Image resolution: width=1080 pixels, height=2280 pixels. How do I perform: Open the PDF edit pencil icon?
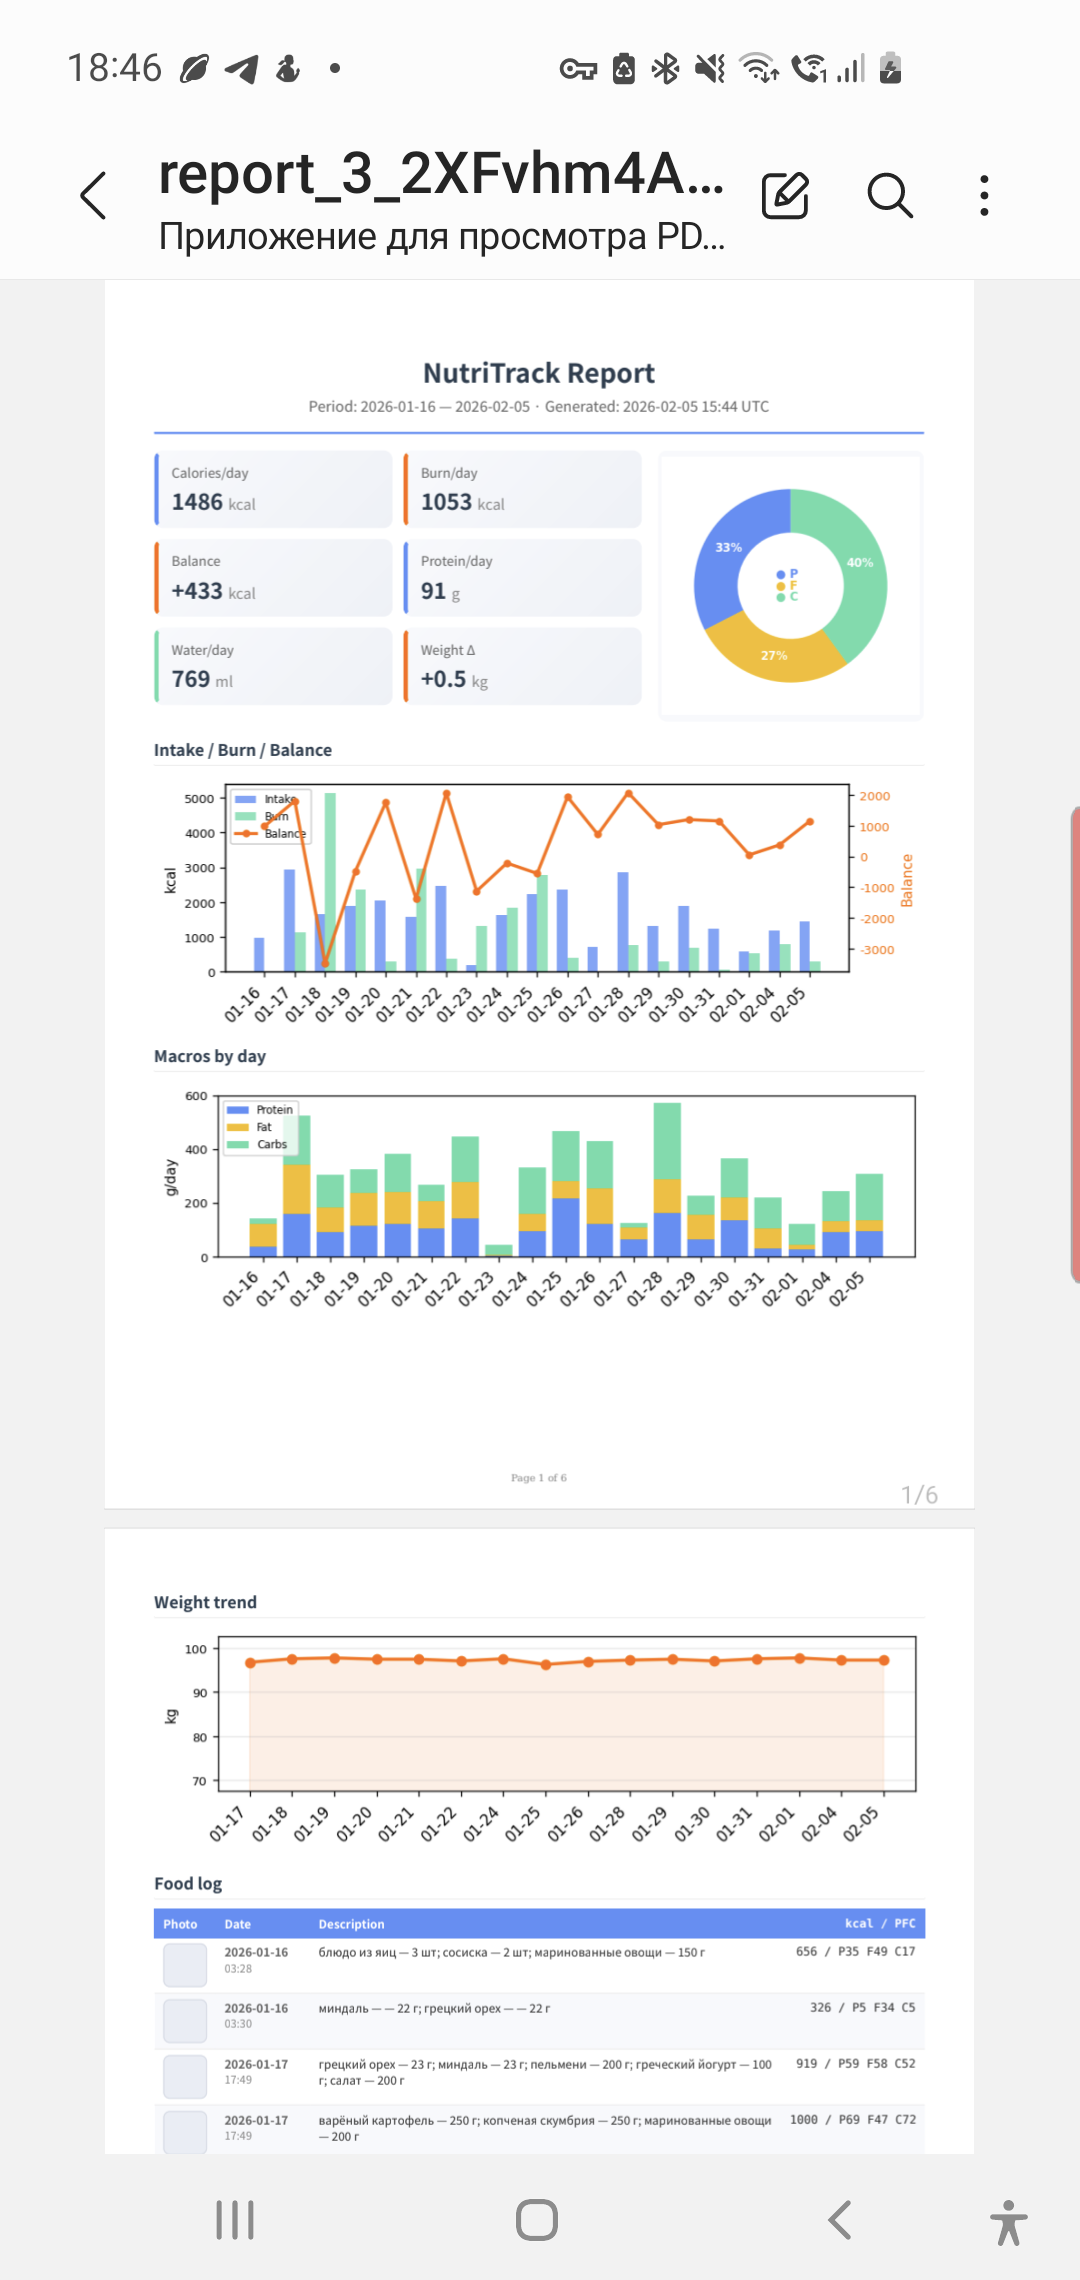(x=785, y=195)
